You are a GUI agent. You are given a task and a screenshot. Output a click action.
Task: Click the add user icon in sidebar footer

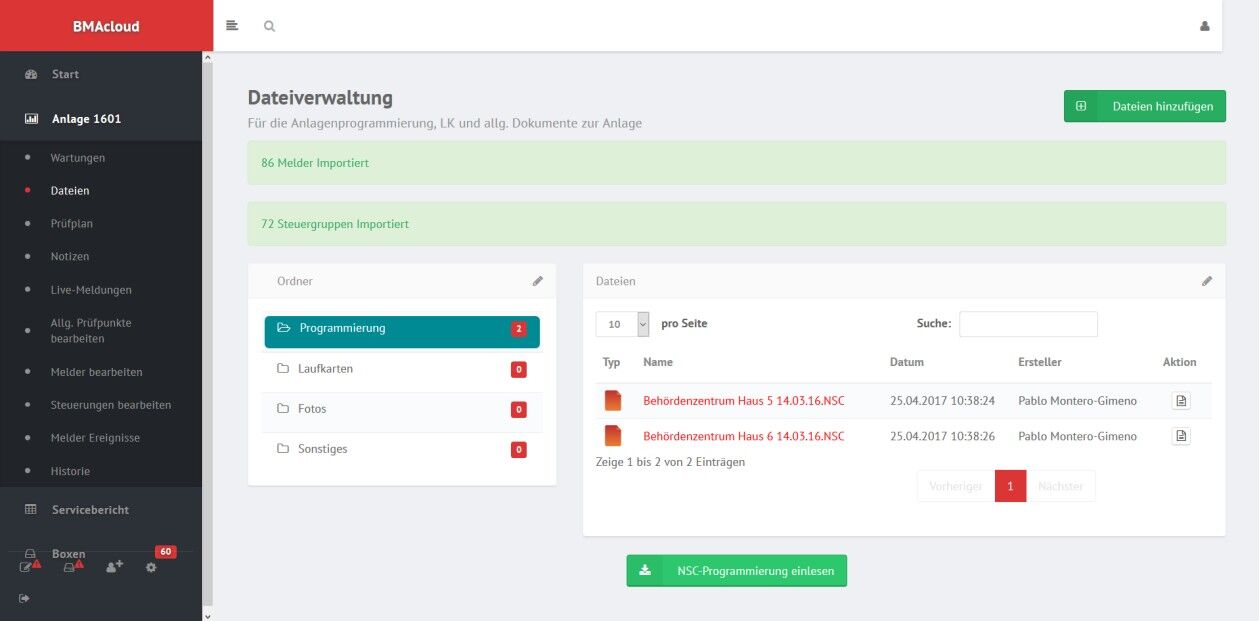[x=114, y=566]
